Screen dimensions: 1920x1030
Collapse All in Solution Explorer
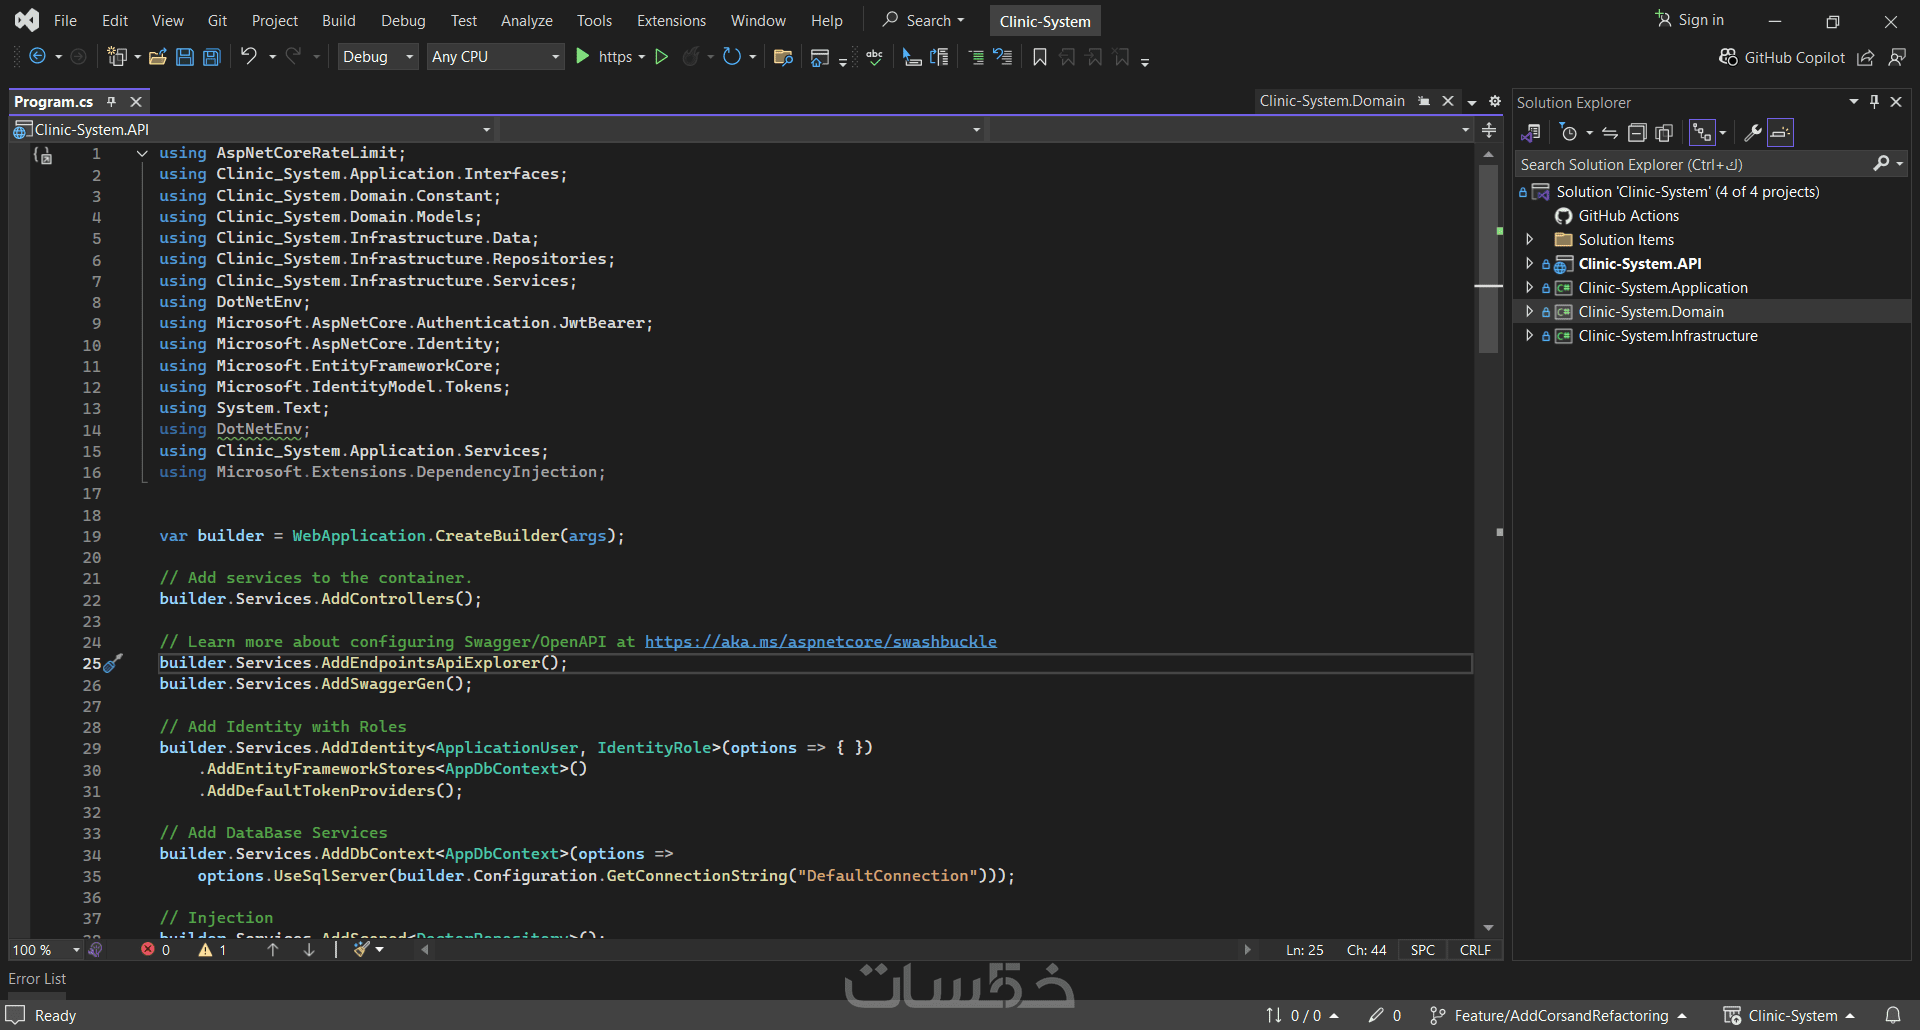[x=1637, y=133]
